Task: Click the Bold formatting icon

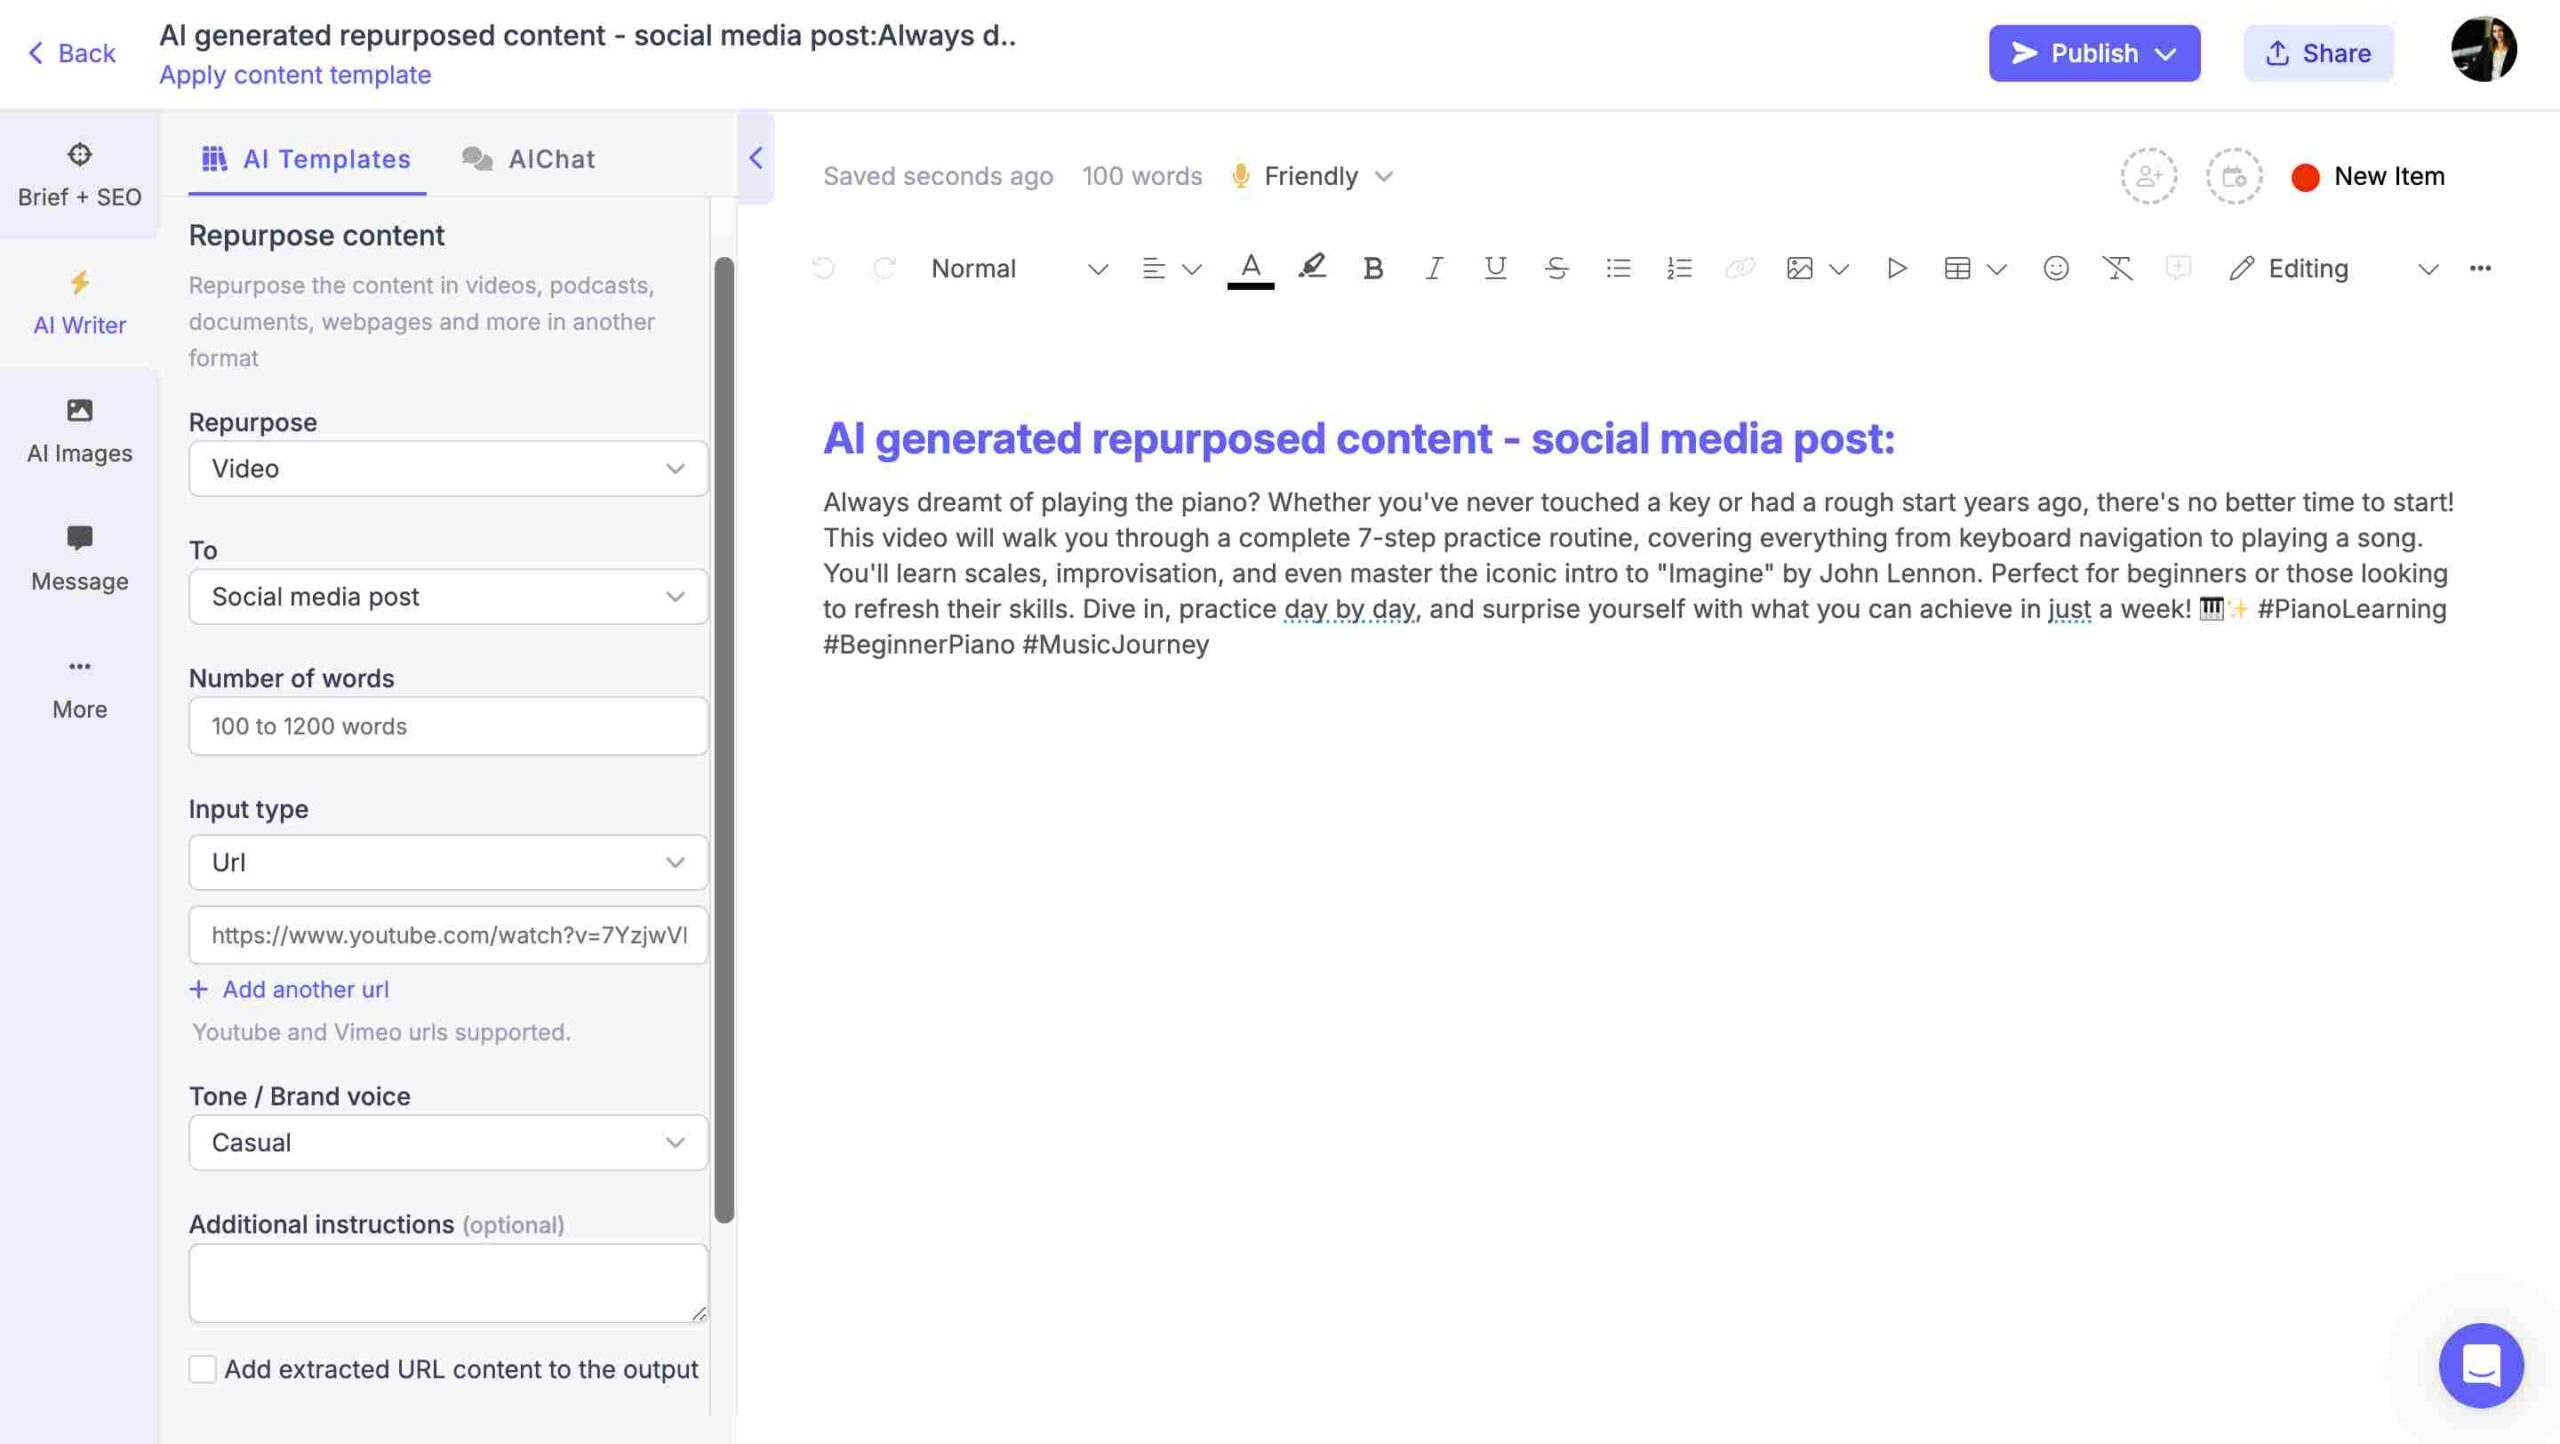Action: [1373, 267]
